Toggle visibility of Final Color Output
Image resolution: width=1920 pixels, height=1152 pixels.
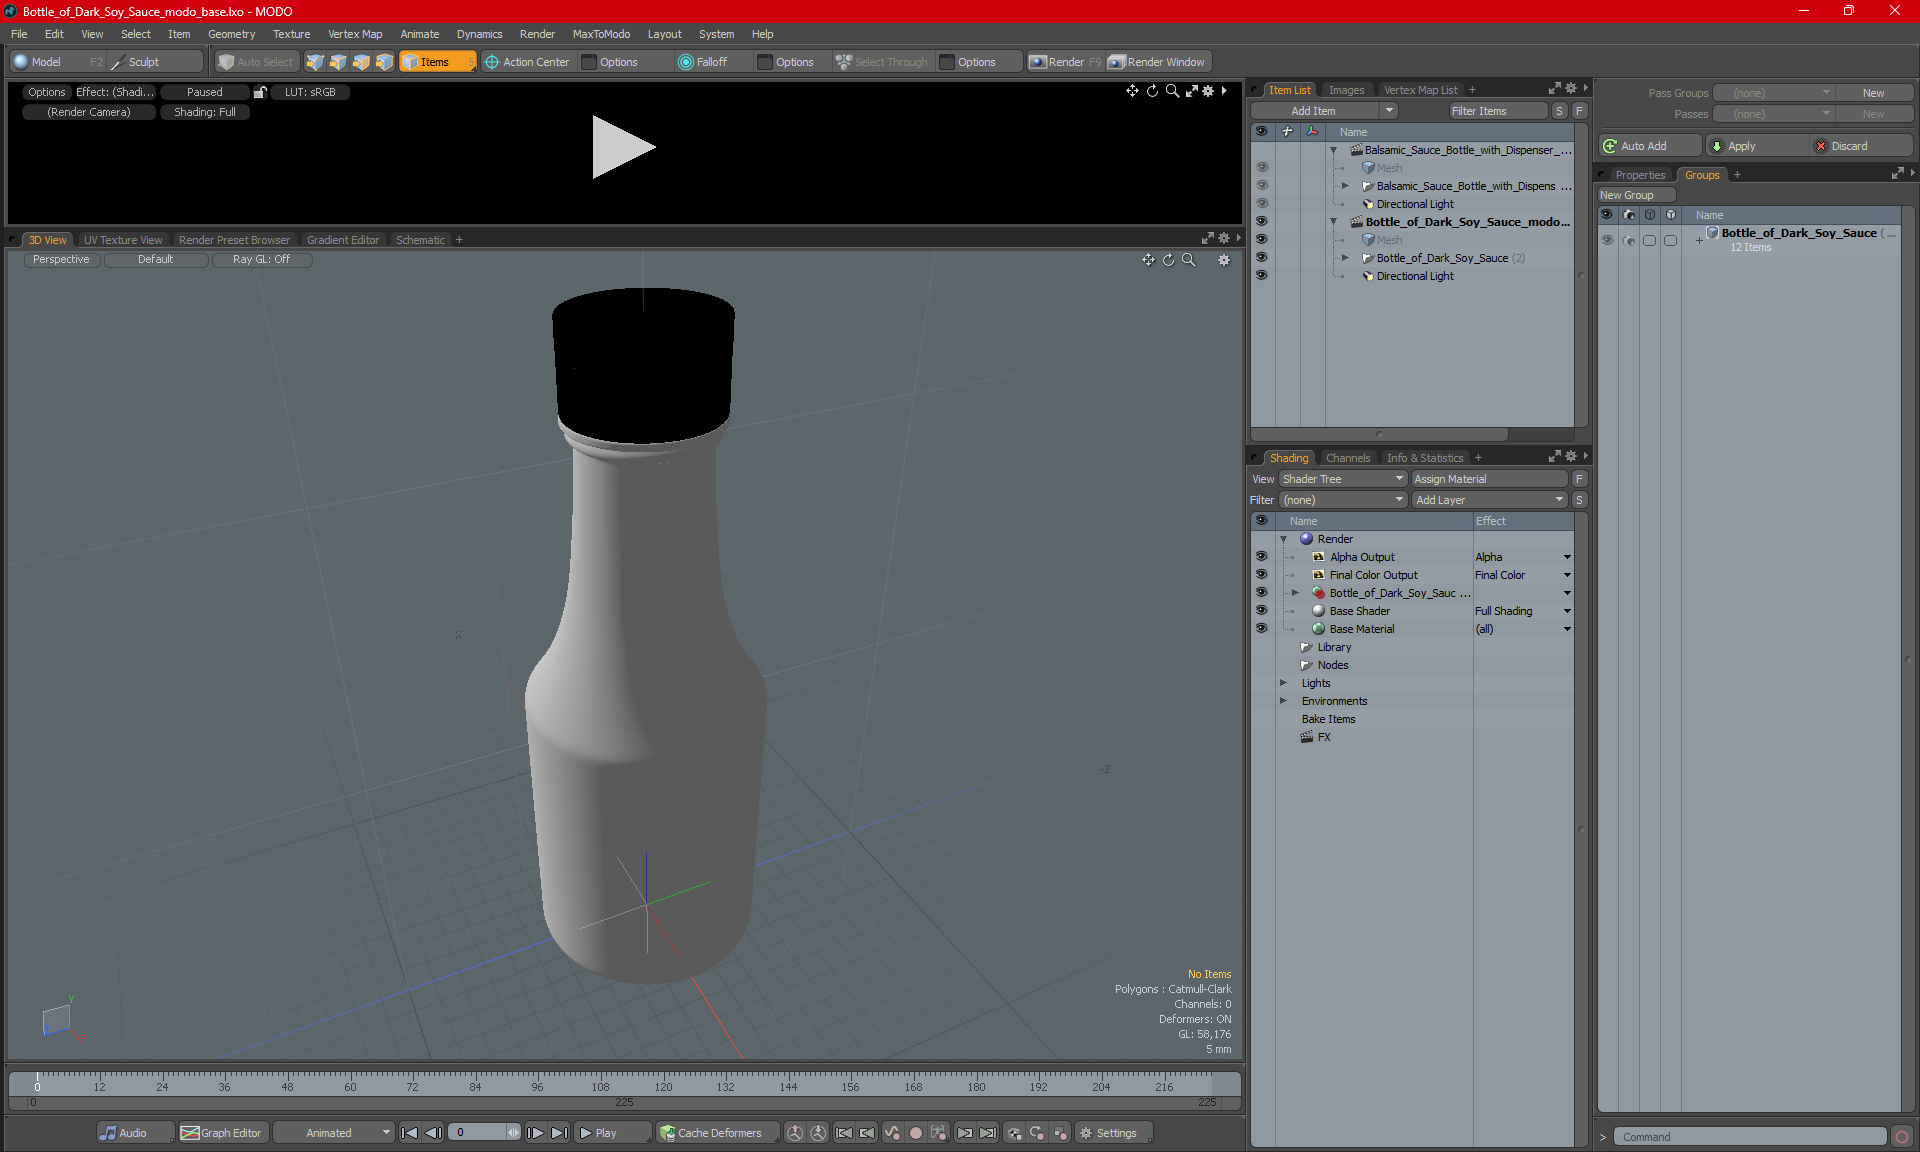[x=1261, y=575]
